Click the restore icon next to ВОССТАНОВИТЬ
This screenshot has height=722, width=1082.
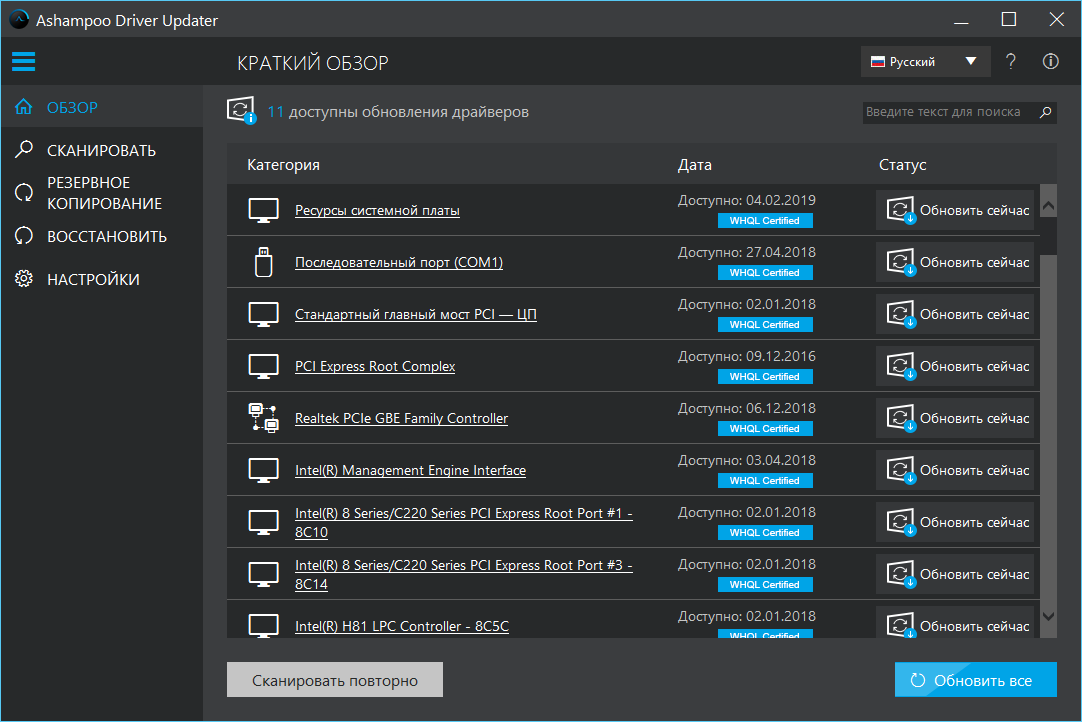pyautogui.click(x=24, y=236)
